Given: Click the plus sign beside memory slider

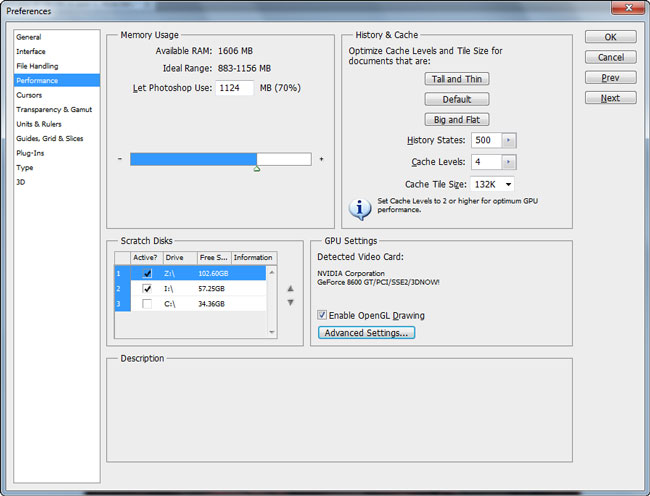Looking at the screenshot, I should (x=321, y=159).
